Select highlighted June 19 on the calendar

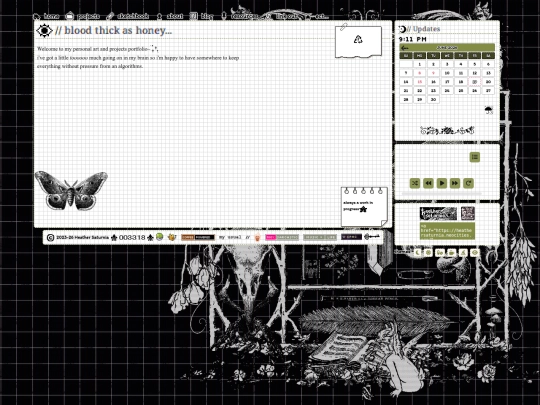[x=475, y=82]
